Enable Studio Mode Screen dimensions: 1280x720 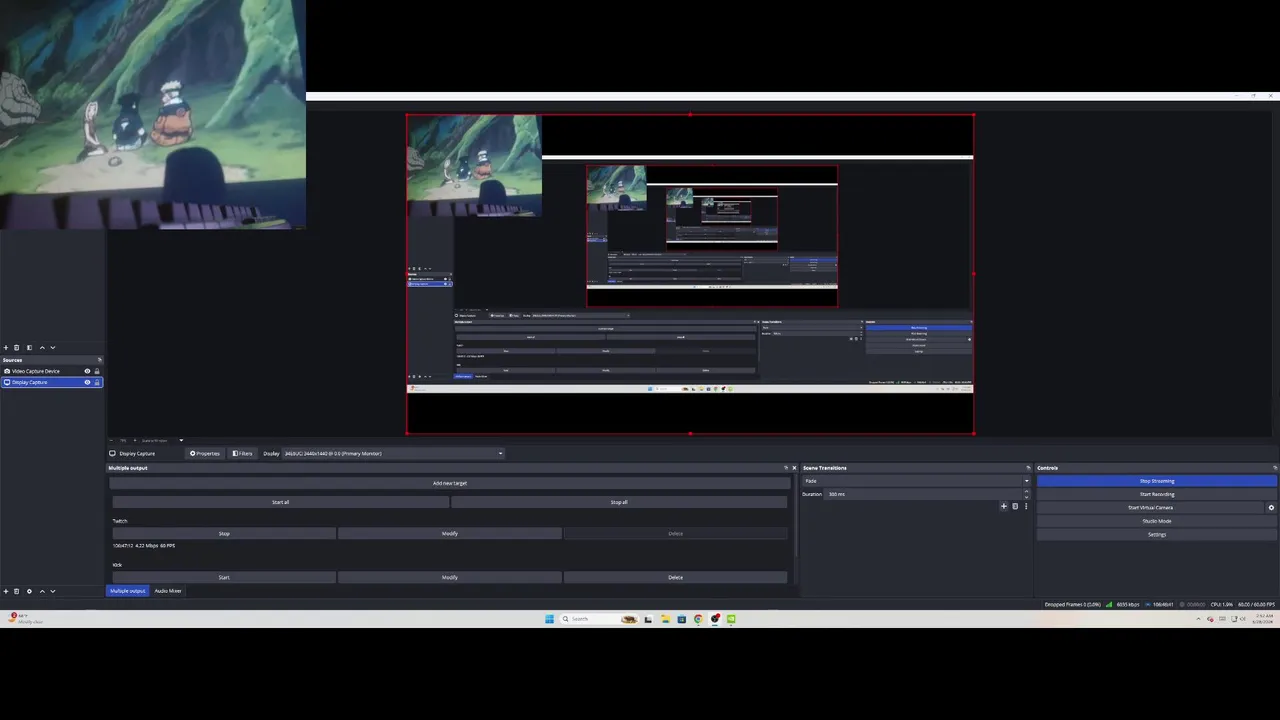(1157, 521)
